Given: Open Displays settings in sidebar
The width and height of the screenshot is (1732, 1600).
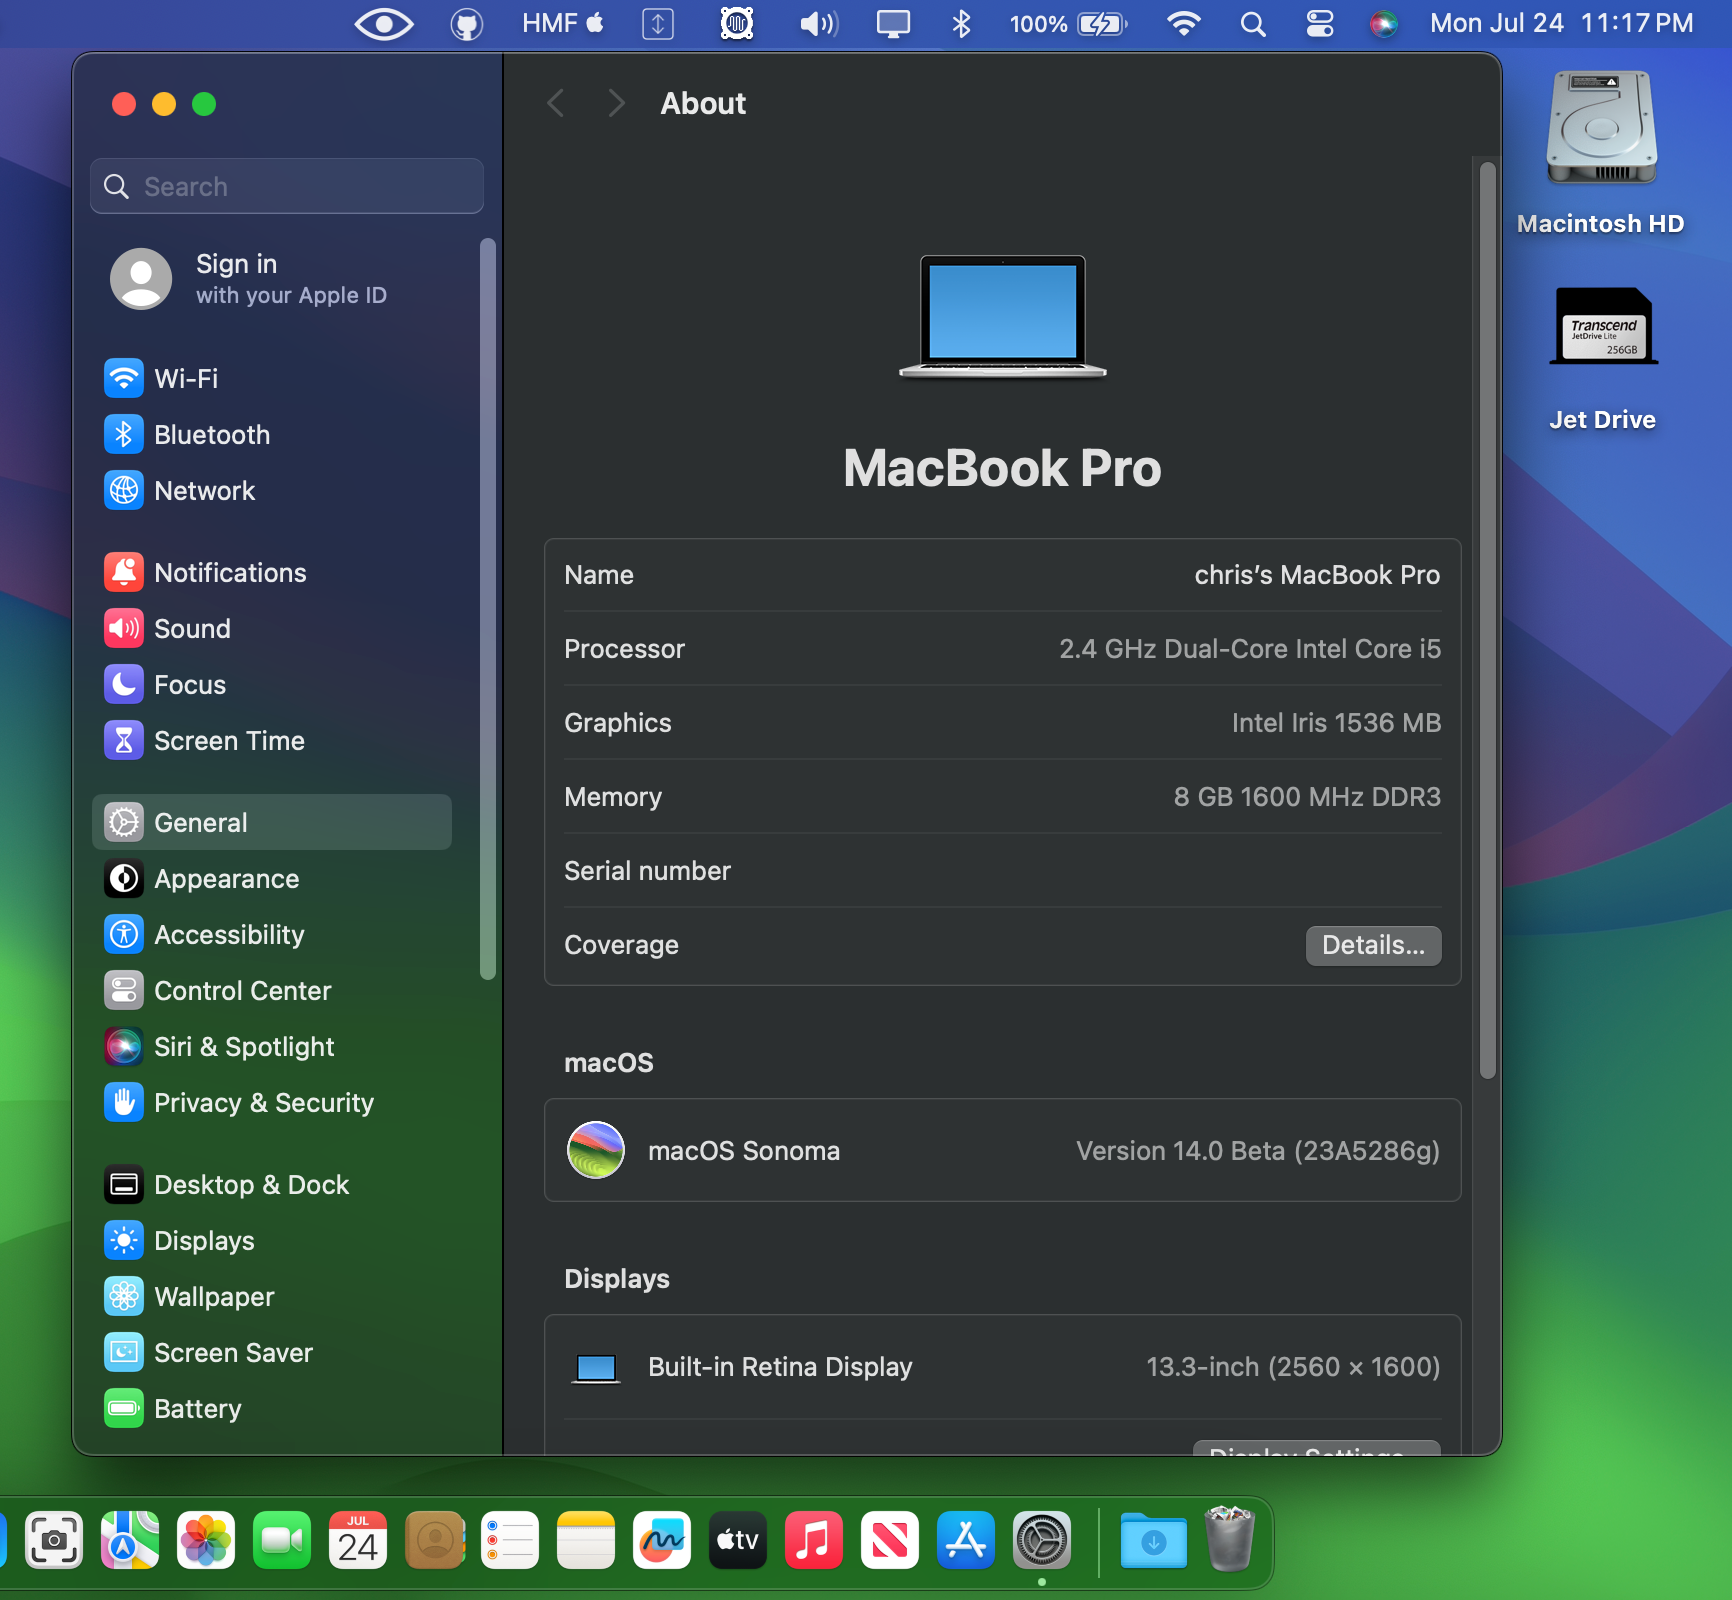Looking at the screenshot, I should pyautogui.click(x=271, y=1241).
